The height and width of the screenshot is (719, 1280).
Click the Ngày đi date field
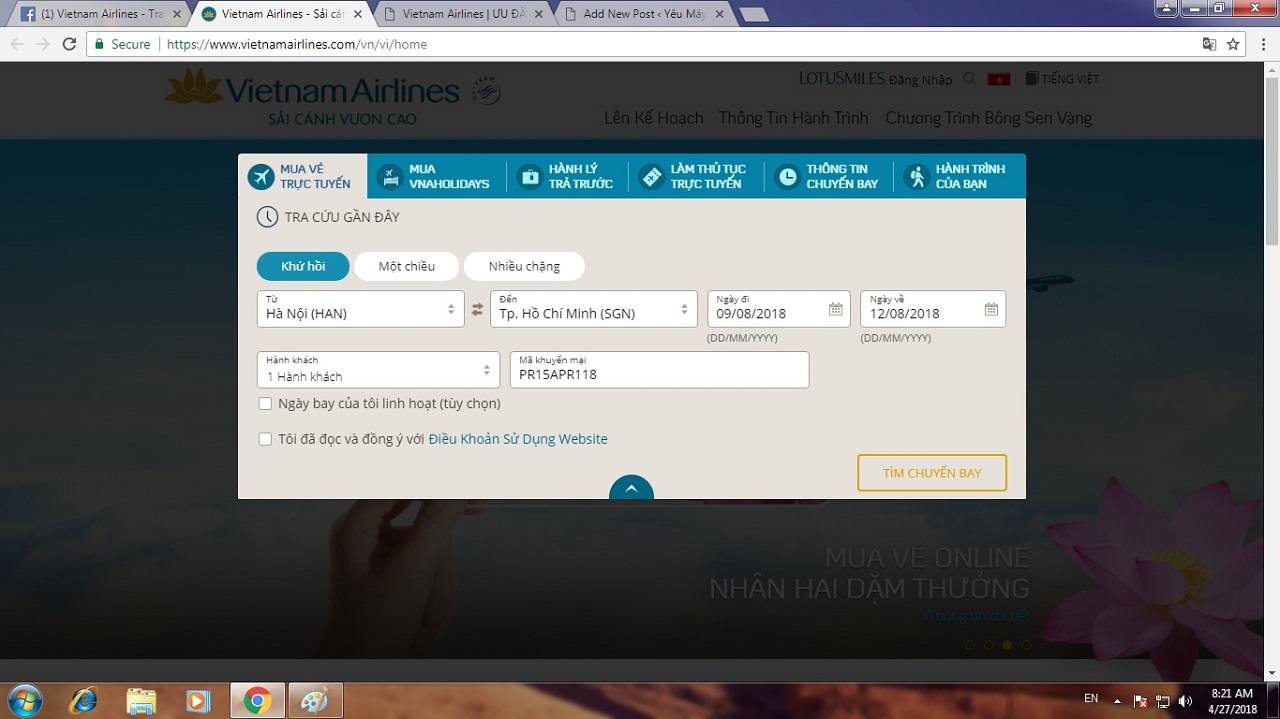click(x=779, y=309)
